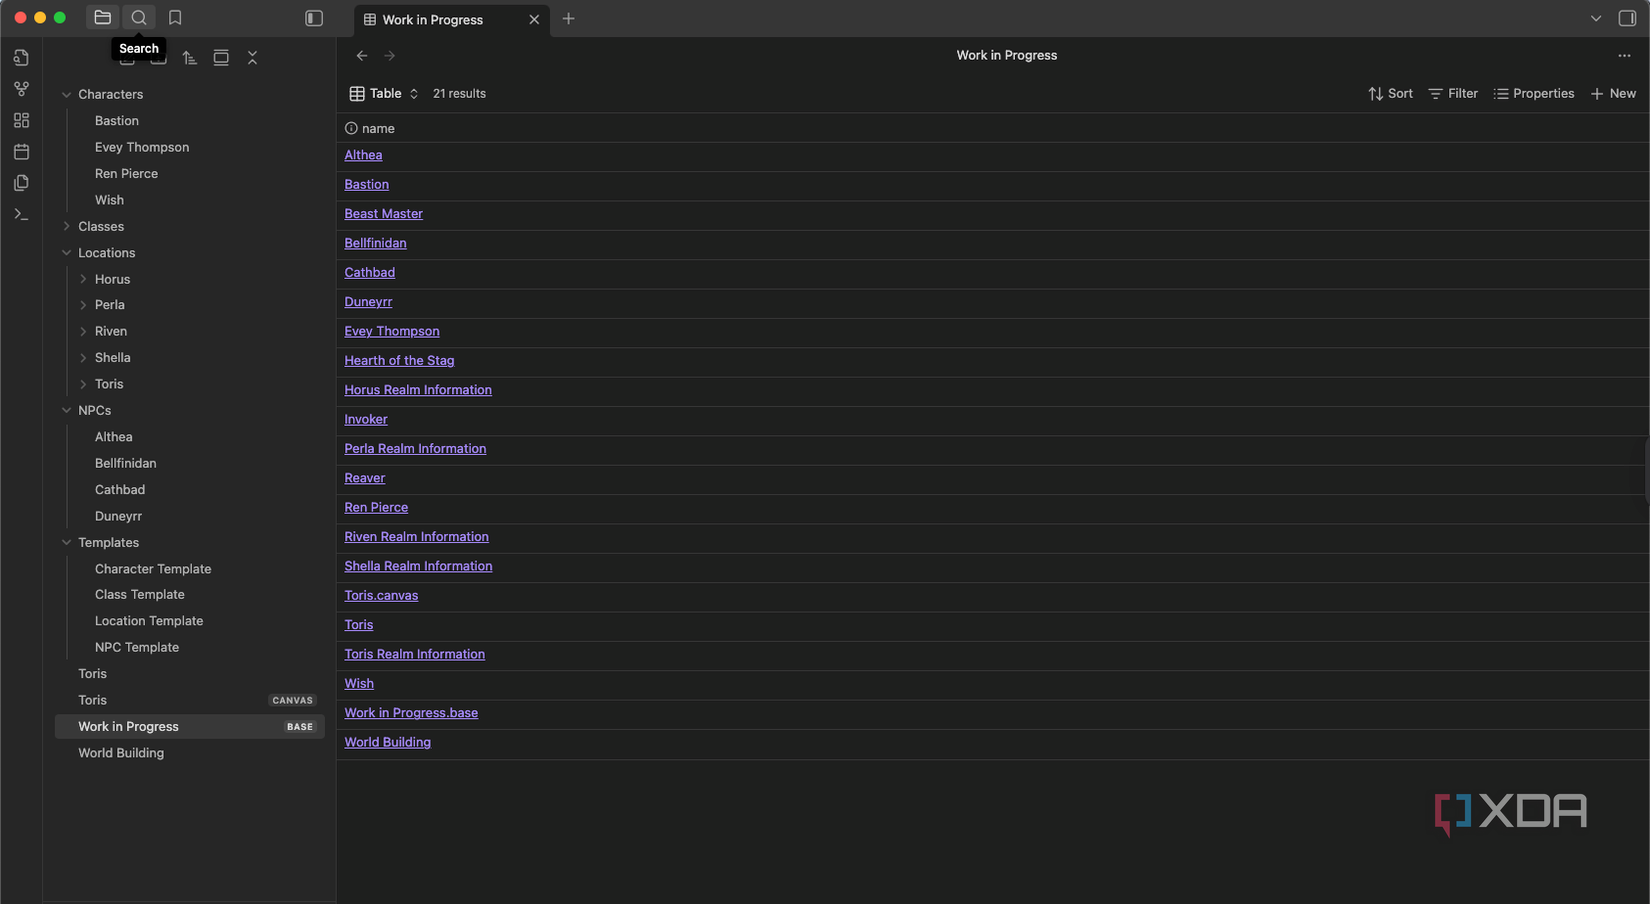Viewport: 1650px width, 904px height.
Task: Collapse all folders icon
Action: [x=252, y=58]
